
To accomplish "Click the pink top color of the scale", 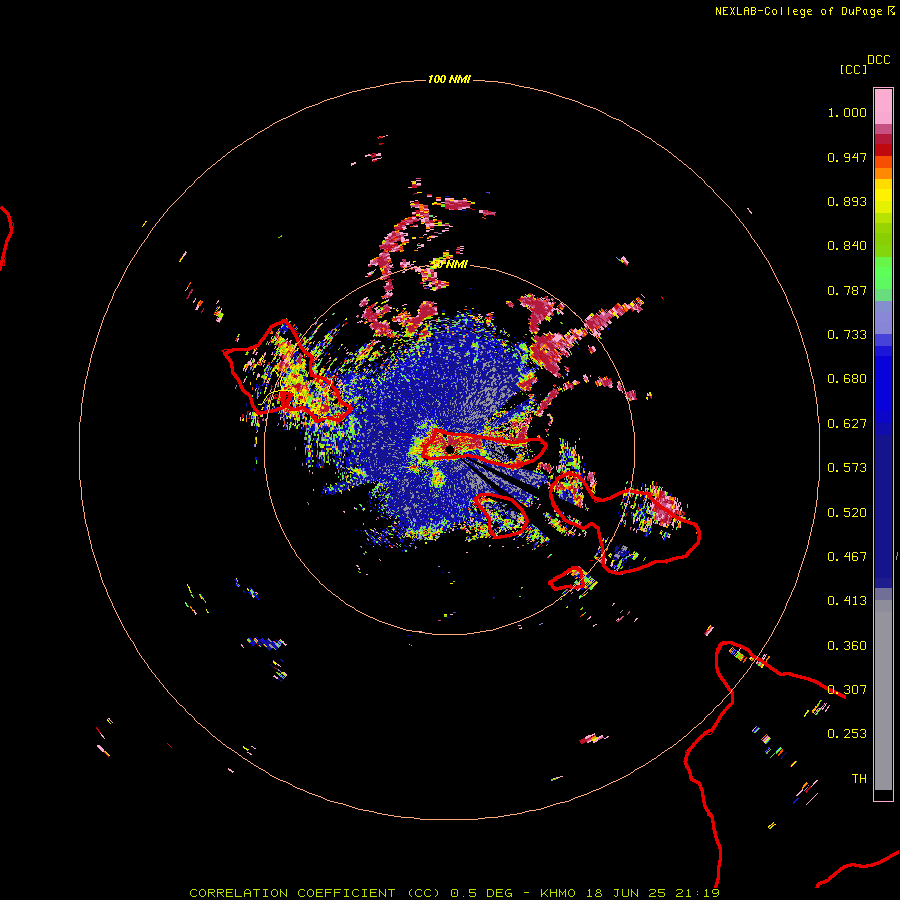I will [x=883, y=107].
